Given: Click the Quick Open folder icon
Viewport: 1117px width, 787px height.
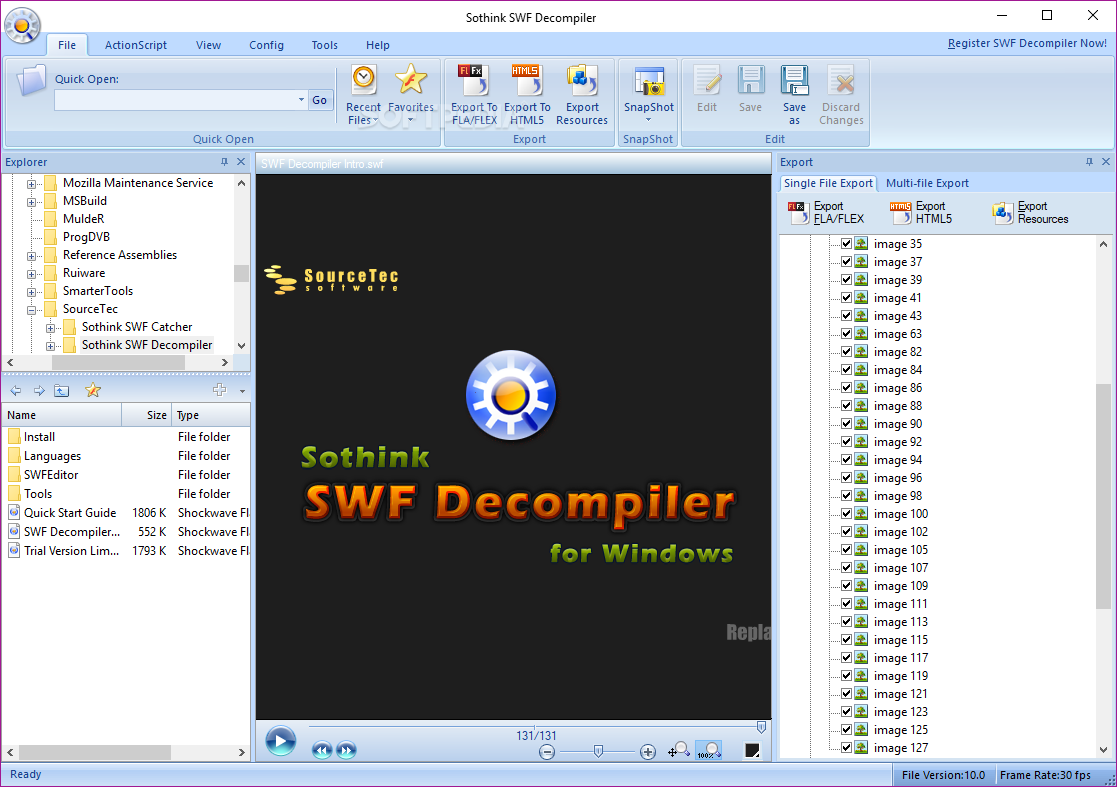Looking at the screenshot, I should [31, 80].
